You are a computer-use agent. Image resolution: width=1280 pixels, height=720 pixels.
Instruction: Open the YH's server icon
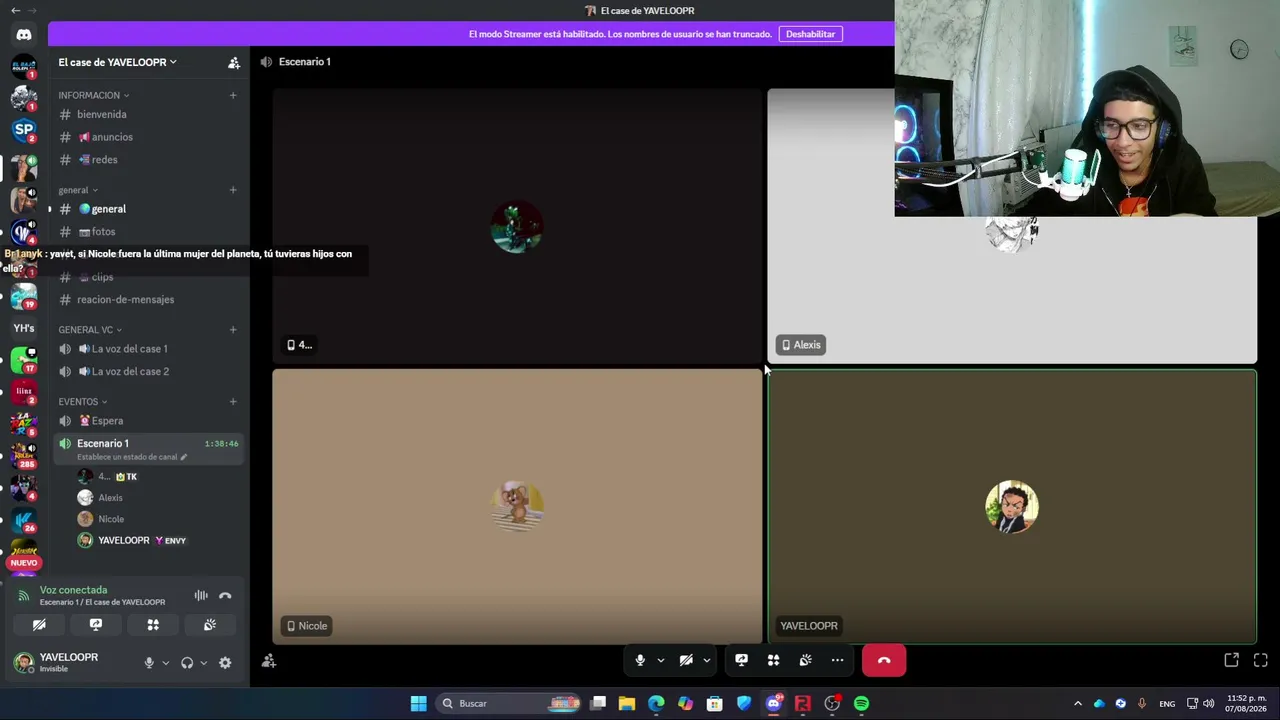coord(24,328)
